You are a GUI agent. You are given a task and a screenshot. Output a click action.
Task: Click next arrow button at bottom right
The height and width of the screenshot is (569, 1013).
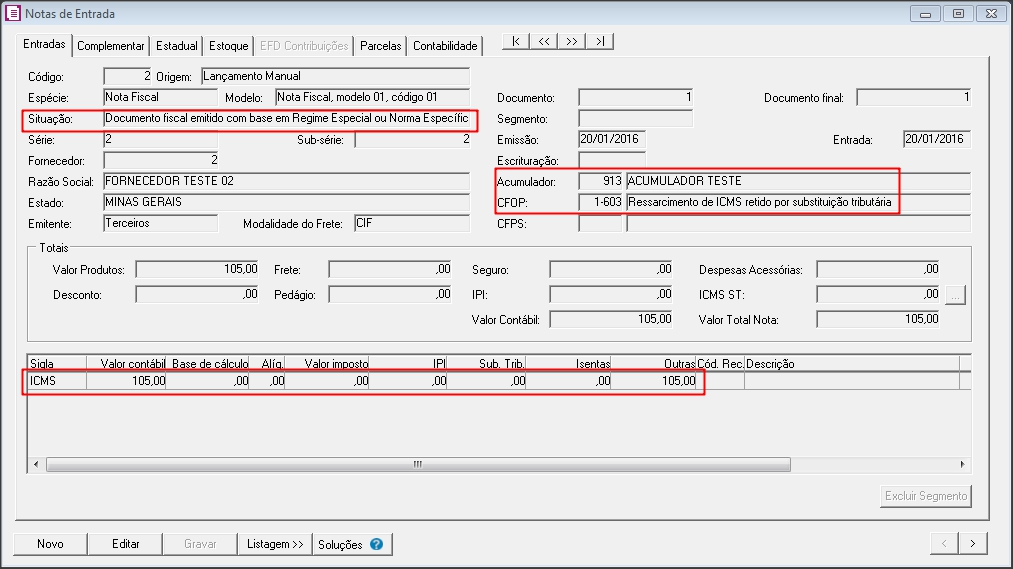(x=973, y=543)
